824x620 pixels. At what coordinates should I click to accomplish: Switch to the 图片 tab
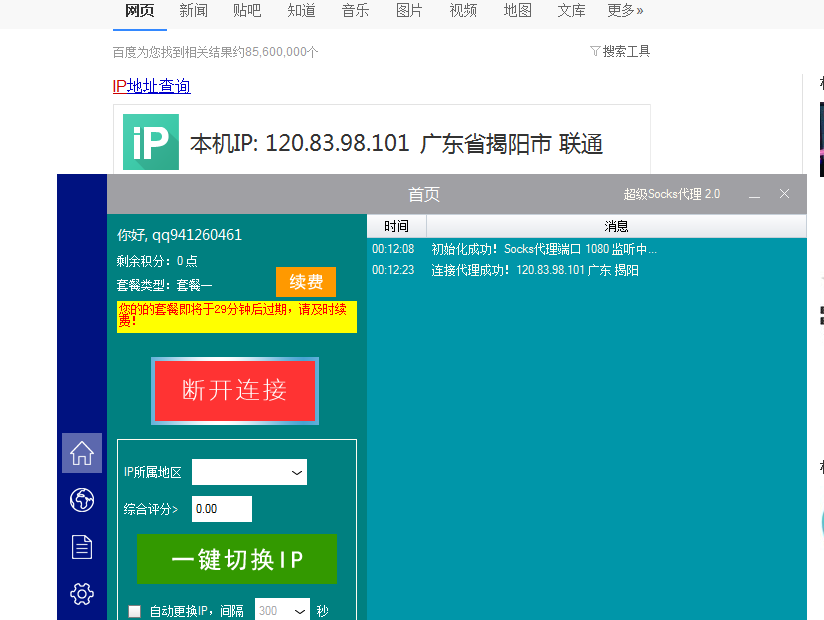click(x=409, y=11)
